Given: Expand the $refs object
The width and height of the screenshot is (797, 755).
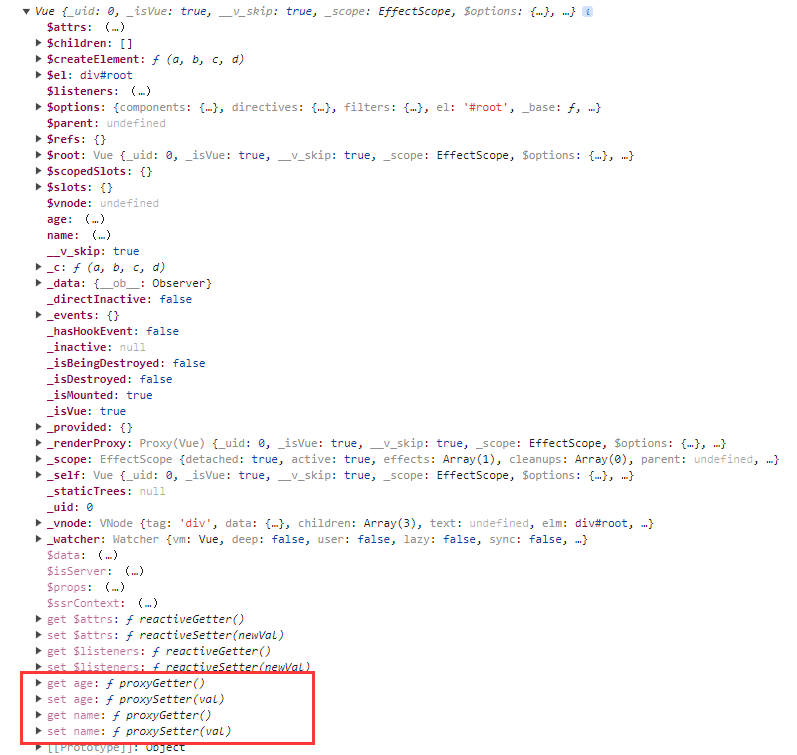Looking at the screenshot, I should (x=38, y=139).
